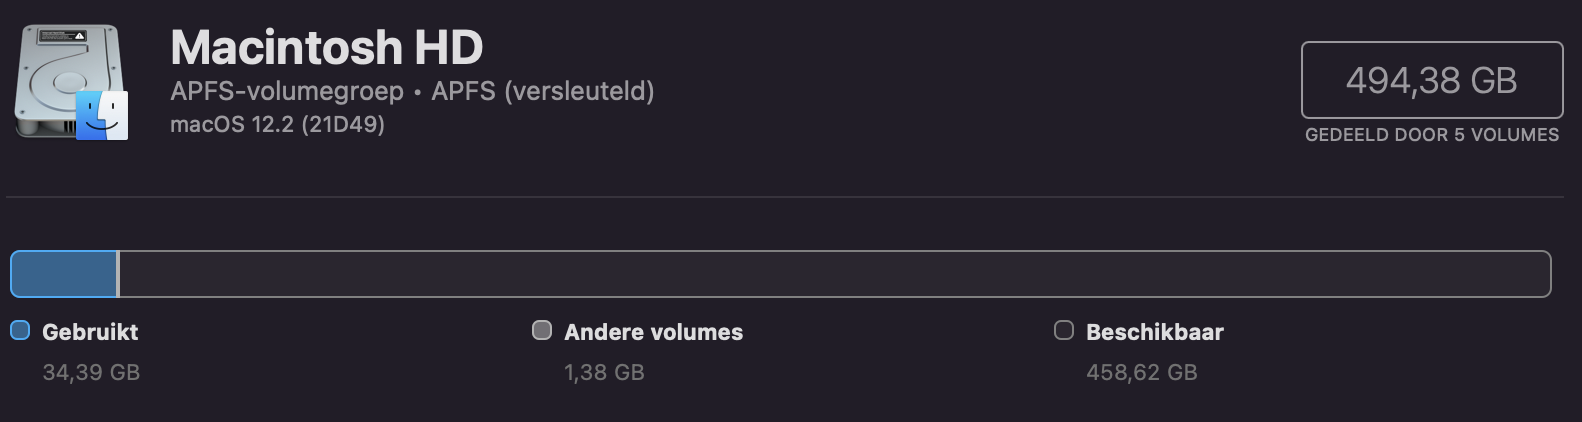The width and height of the screenshot is (1582, 422).
Task: Click the gray Andere volumes legend swatch
Action: [542, 331]
